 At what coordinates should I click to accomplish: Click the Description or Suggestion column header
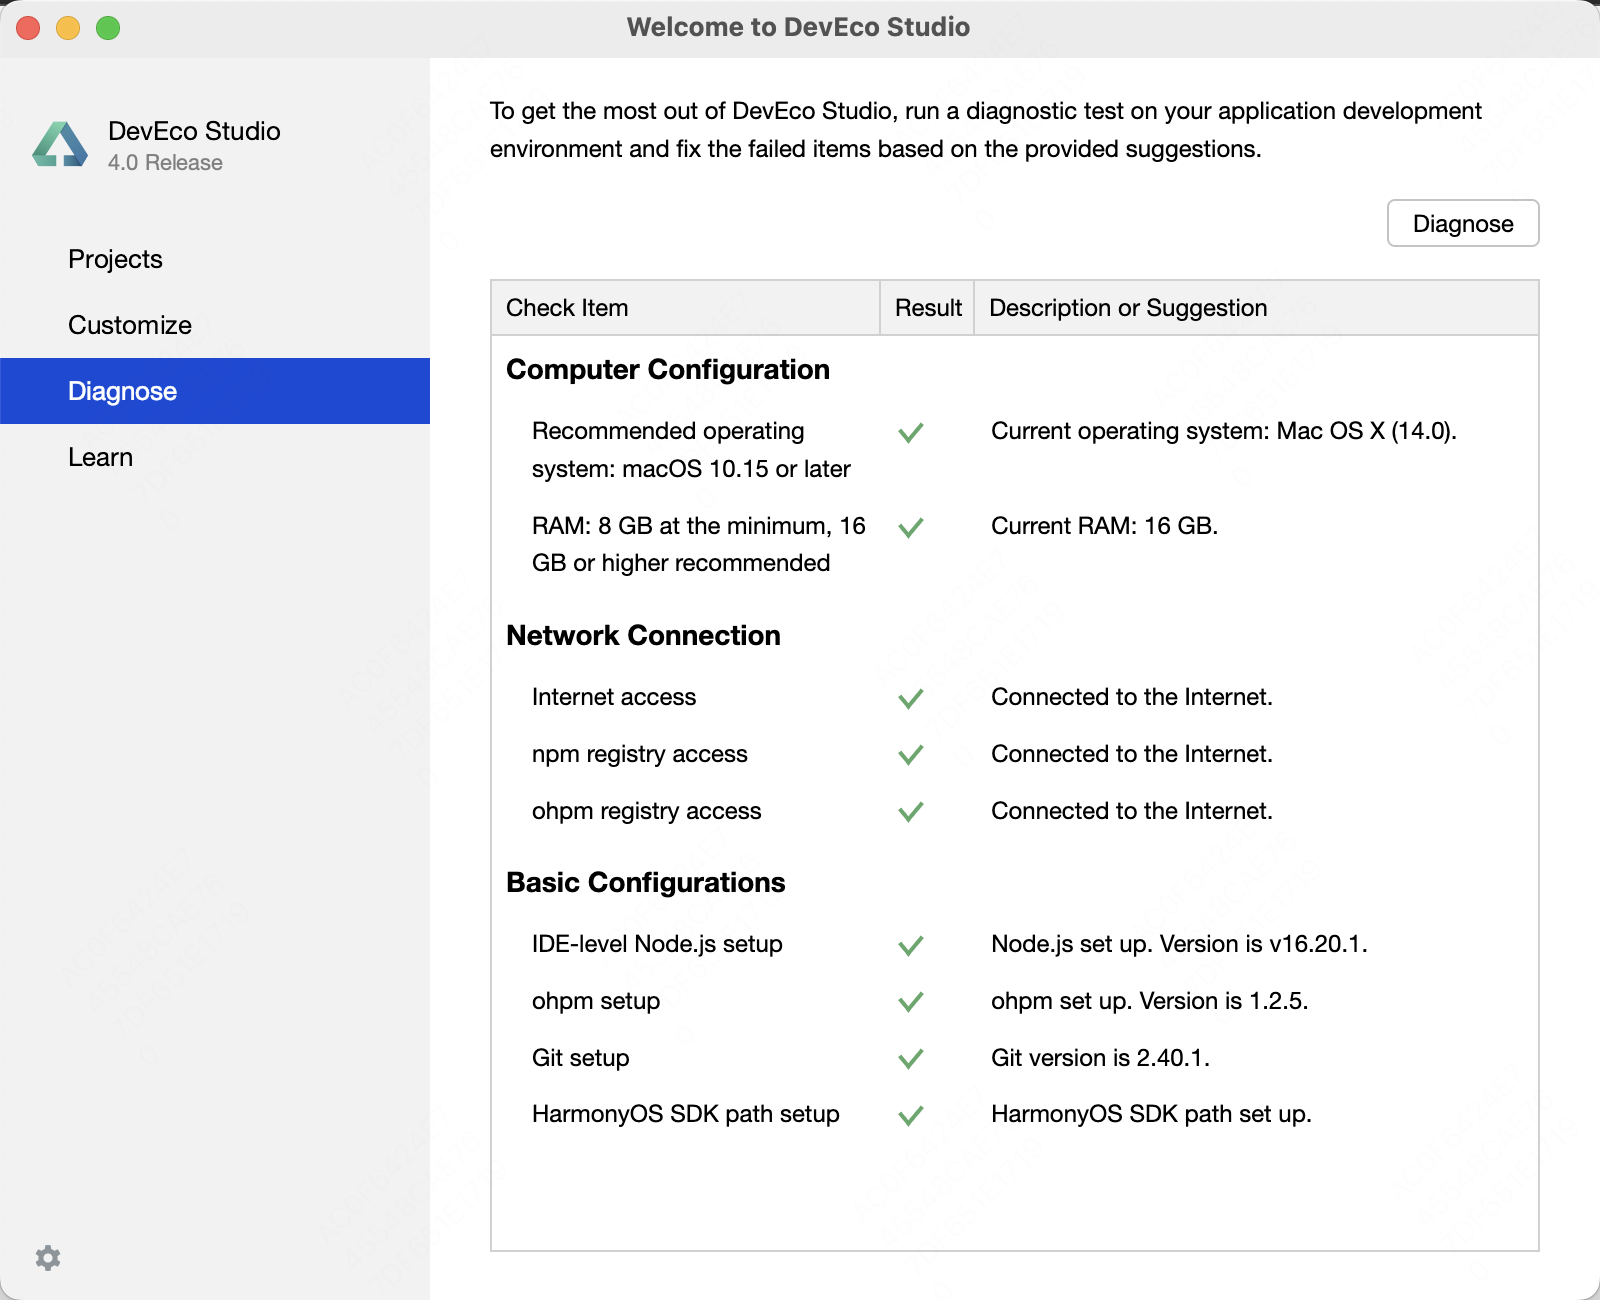tap(1256, 308)
